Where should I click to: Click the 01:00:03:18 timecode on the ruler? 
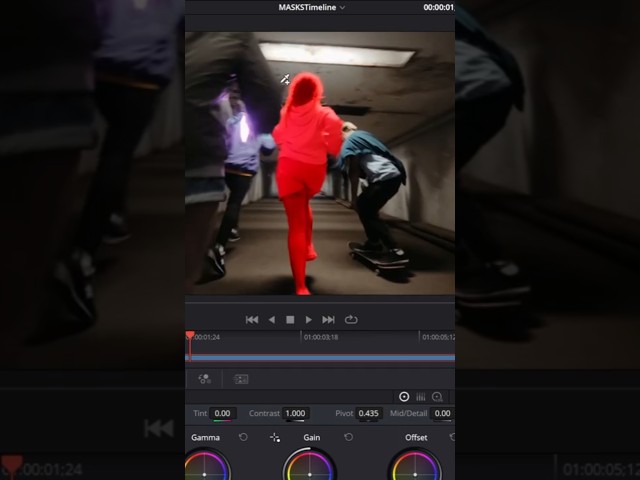click(x=321, y=337)
